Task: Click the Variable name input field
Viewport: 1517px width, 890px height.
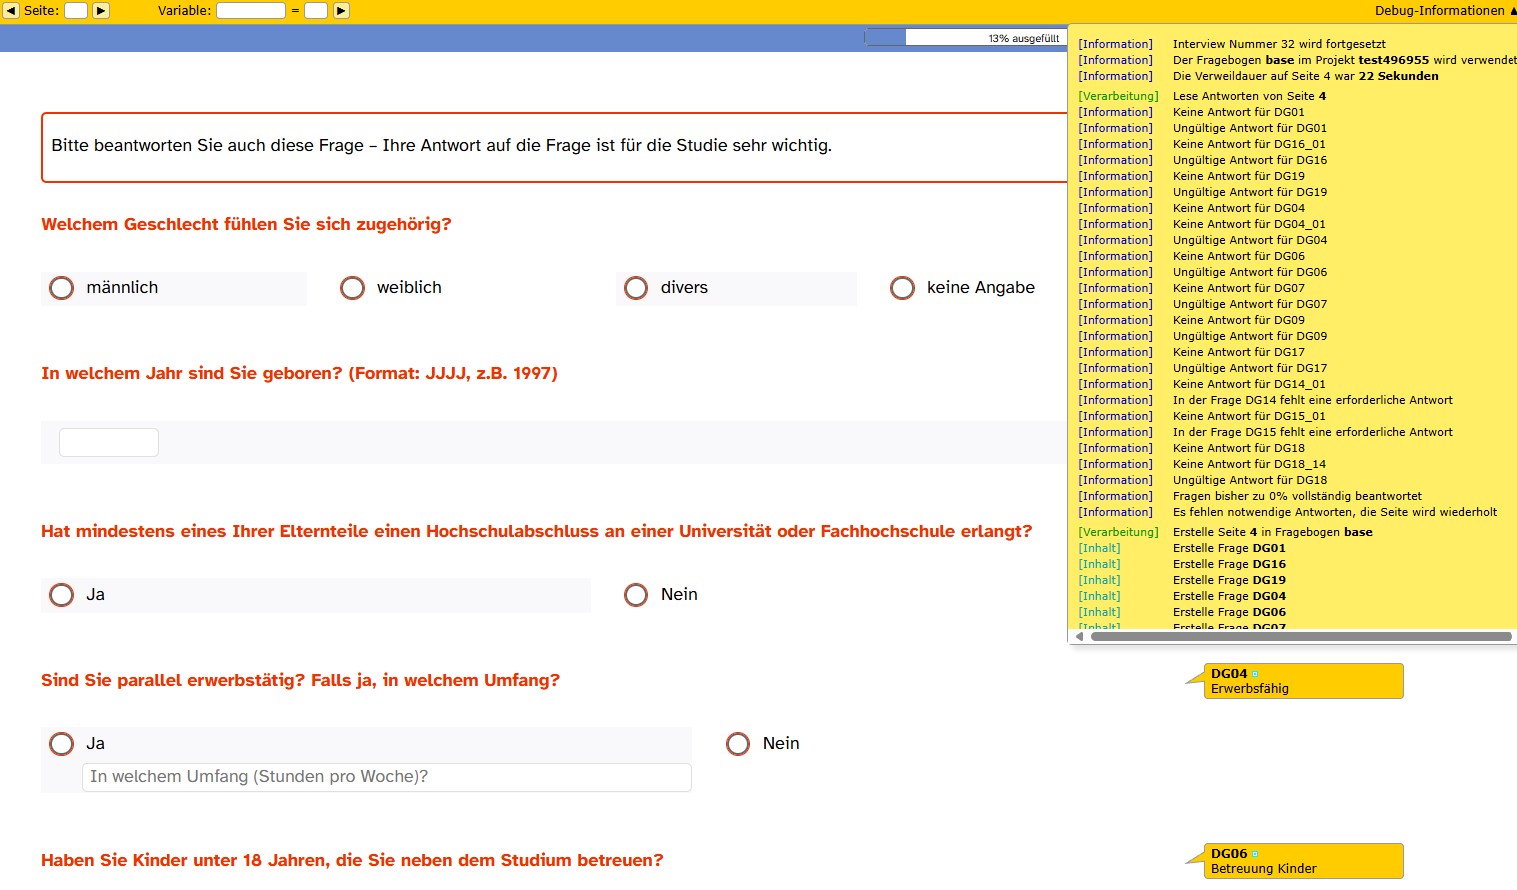Action: coord(251,11)
